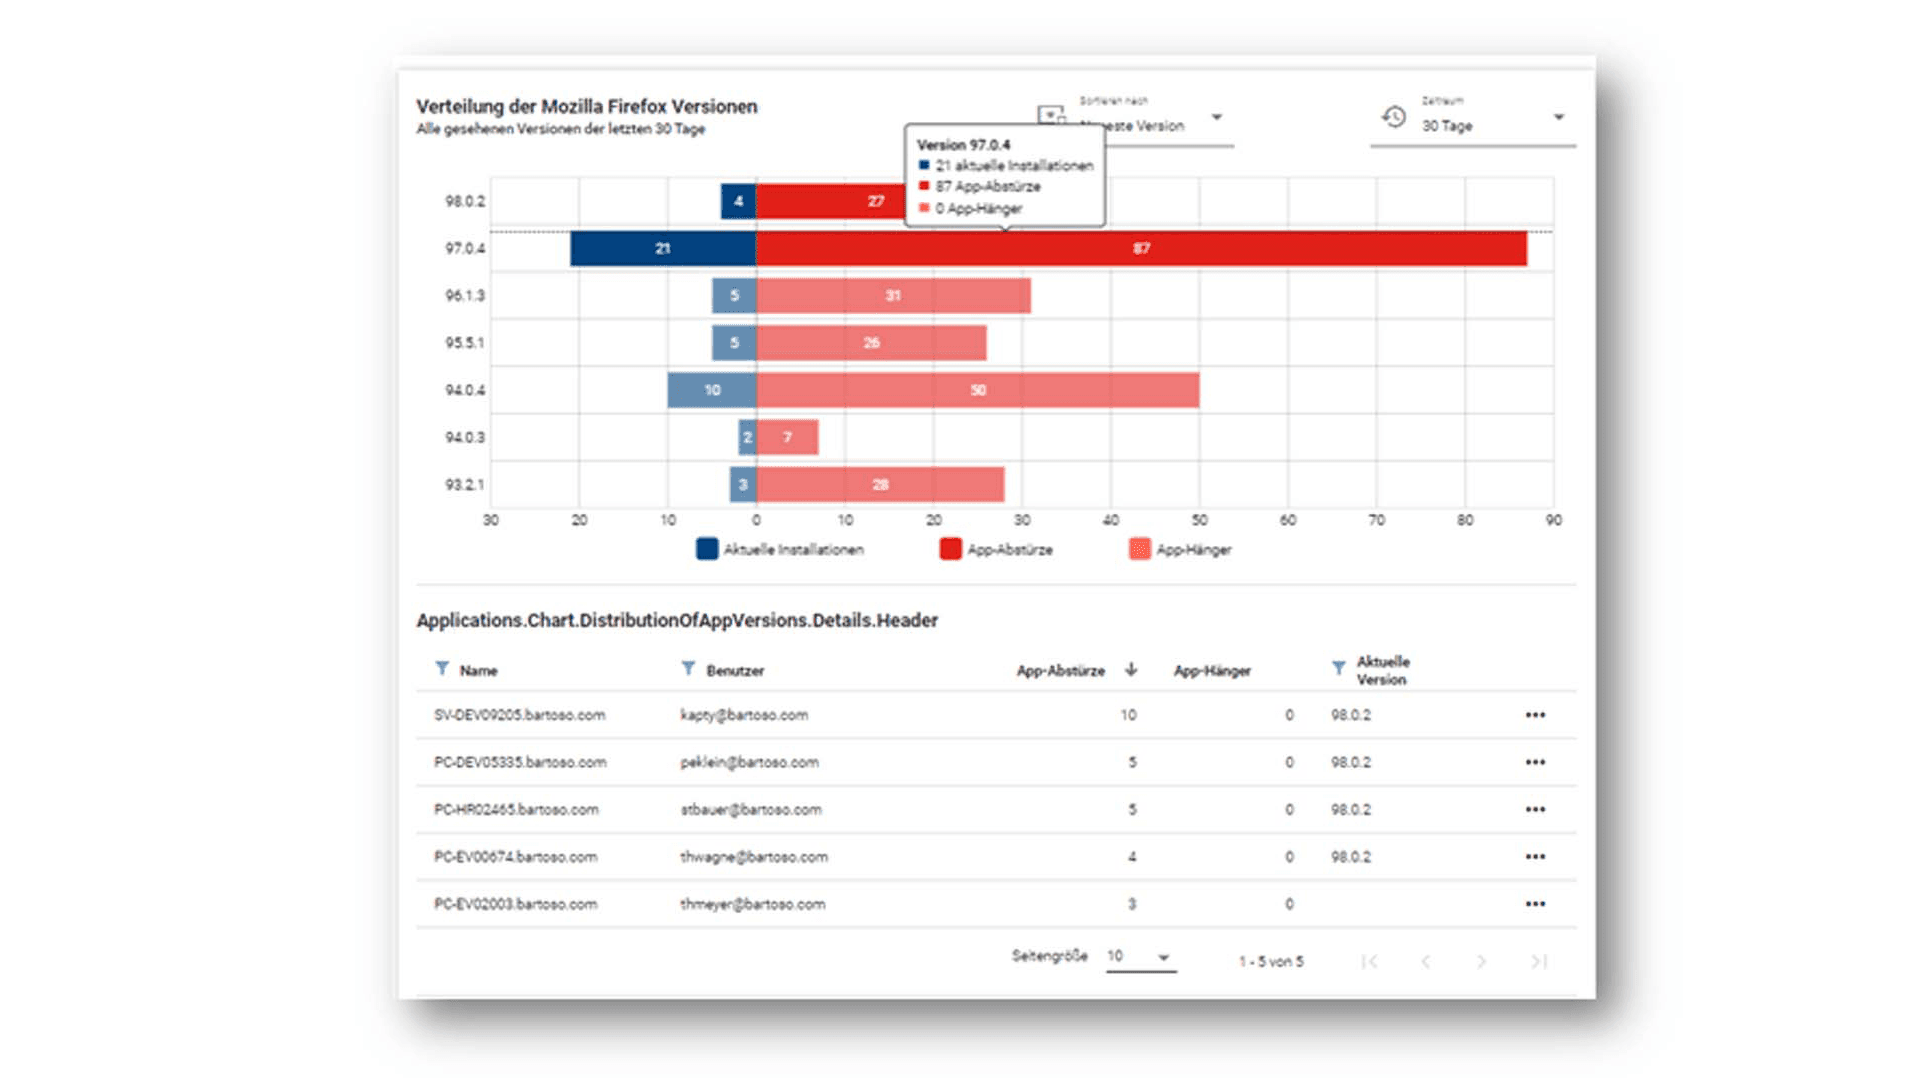
Task: Click the red 87 crashes bar for 97.0.4
Action: [x=1141, y=248]
